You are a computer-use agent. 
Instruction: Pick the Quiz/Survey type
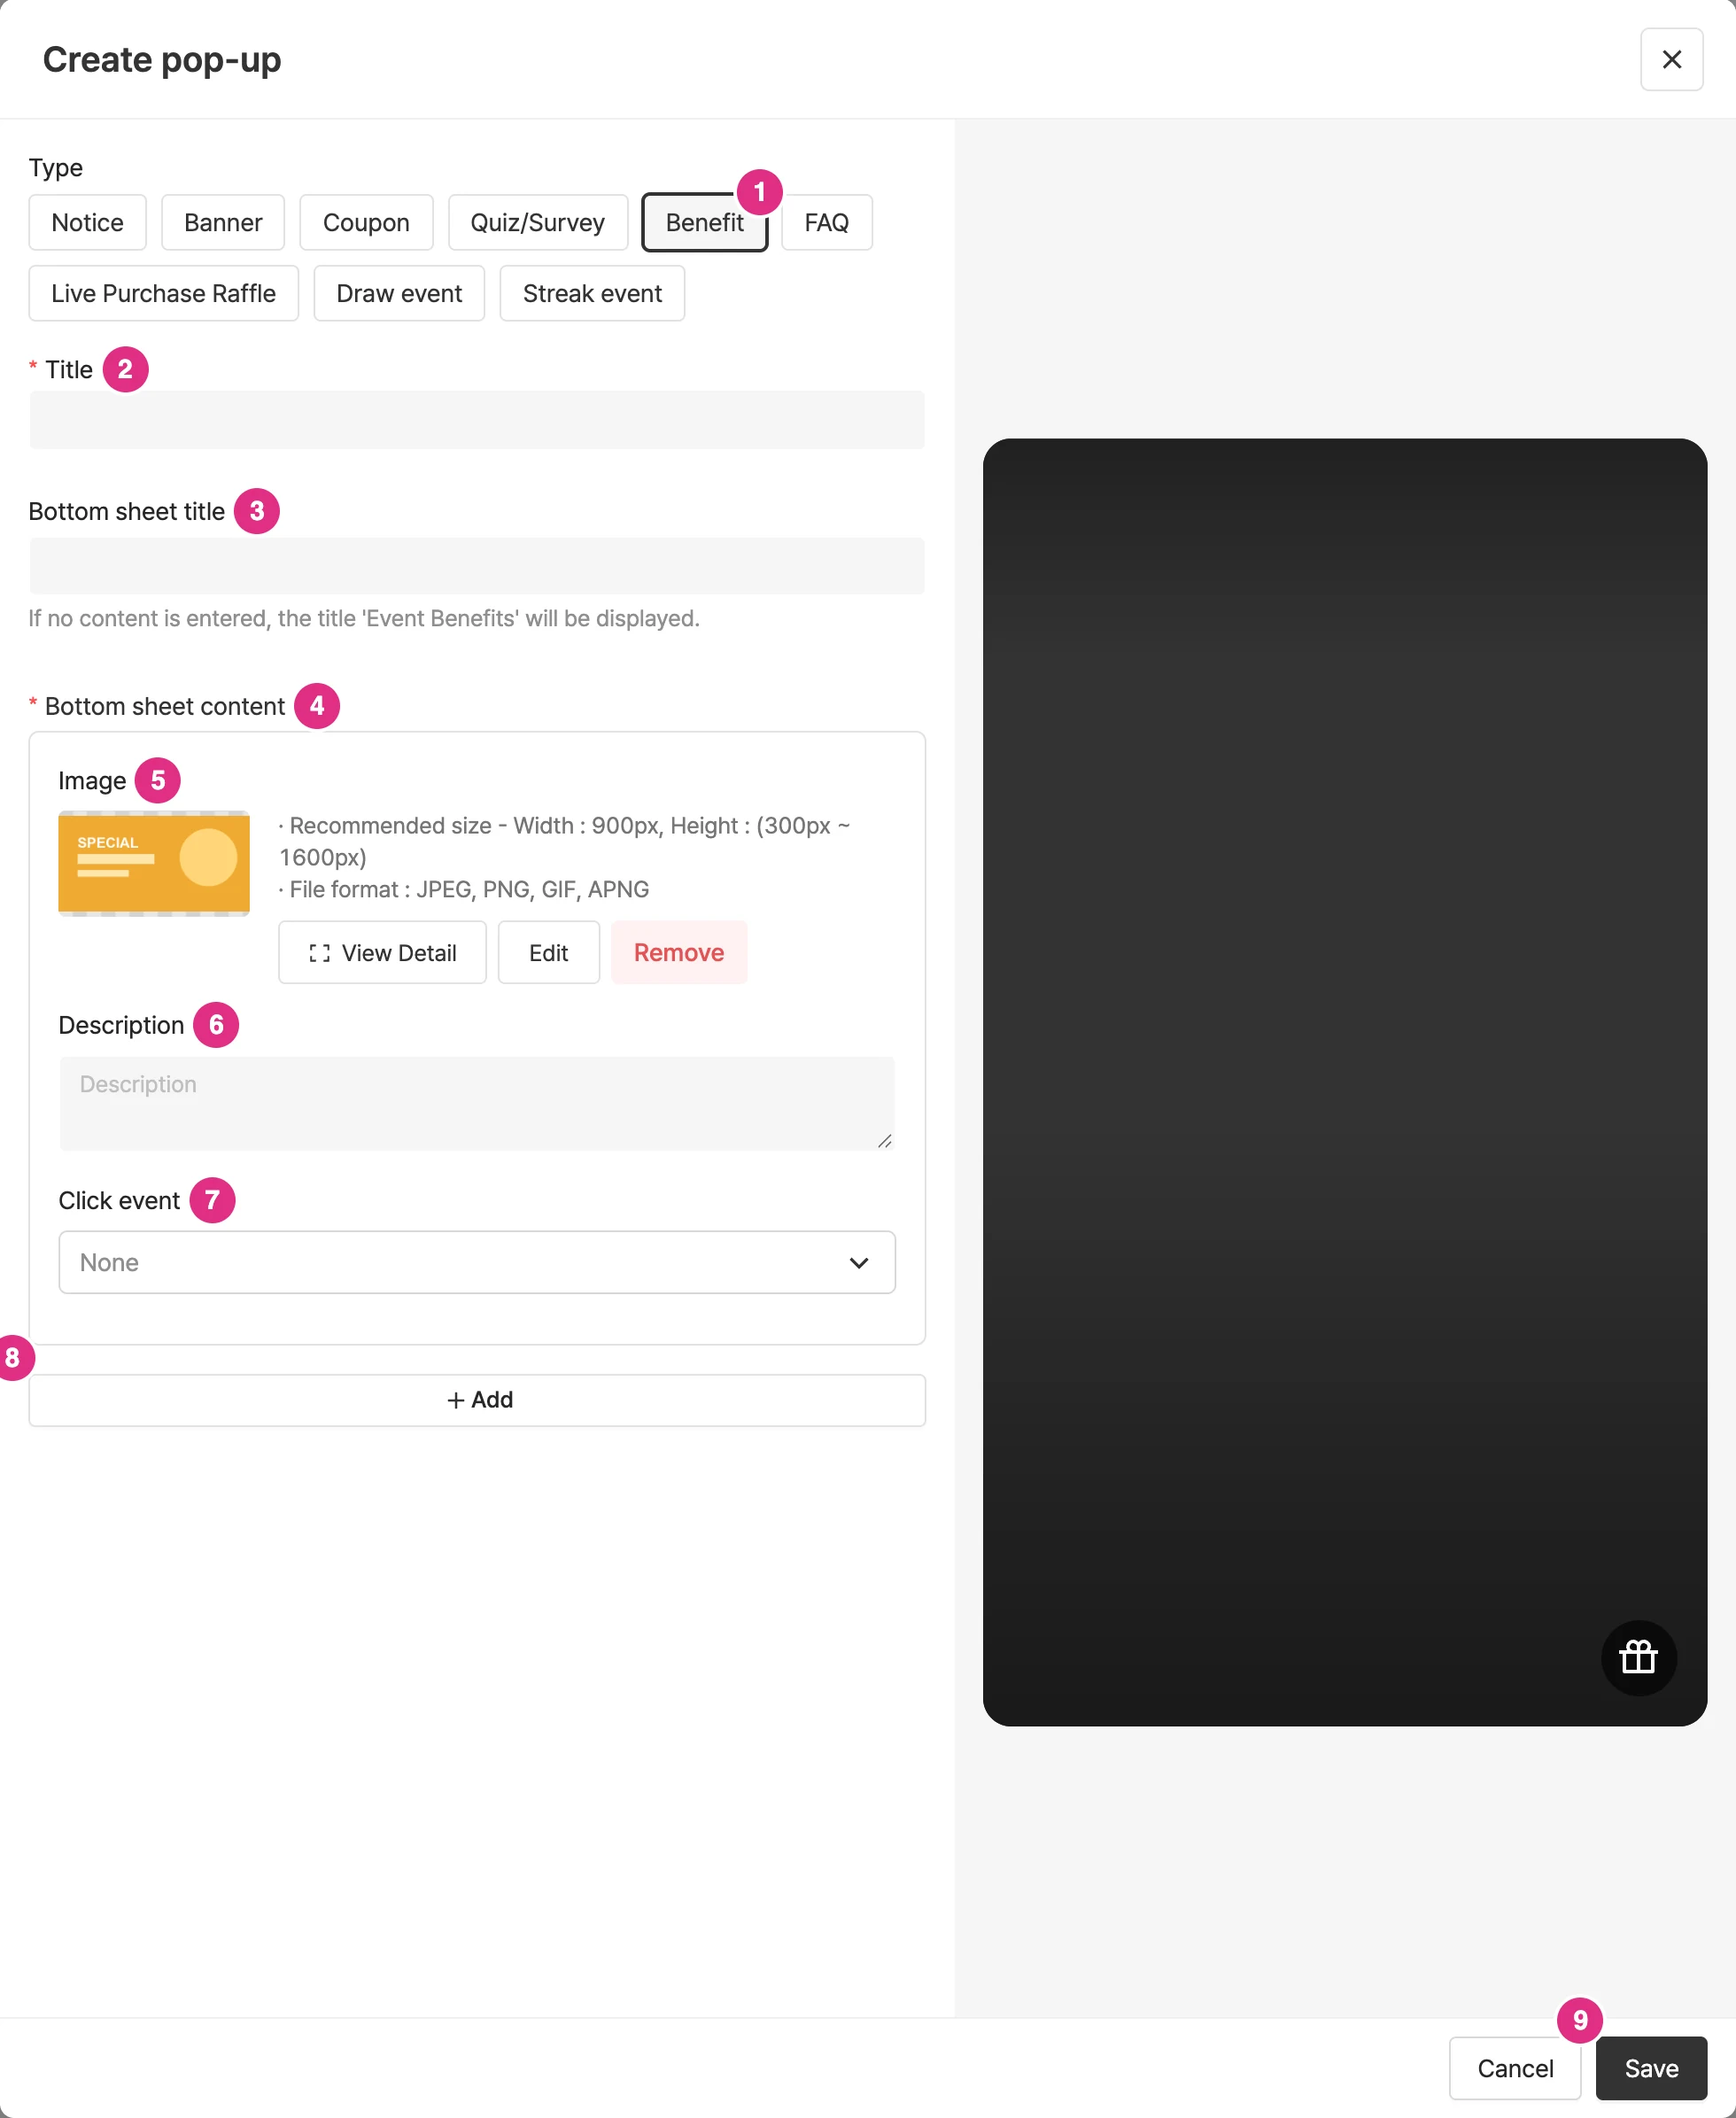538,222
